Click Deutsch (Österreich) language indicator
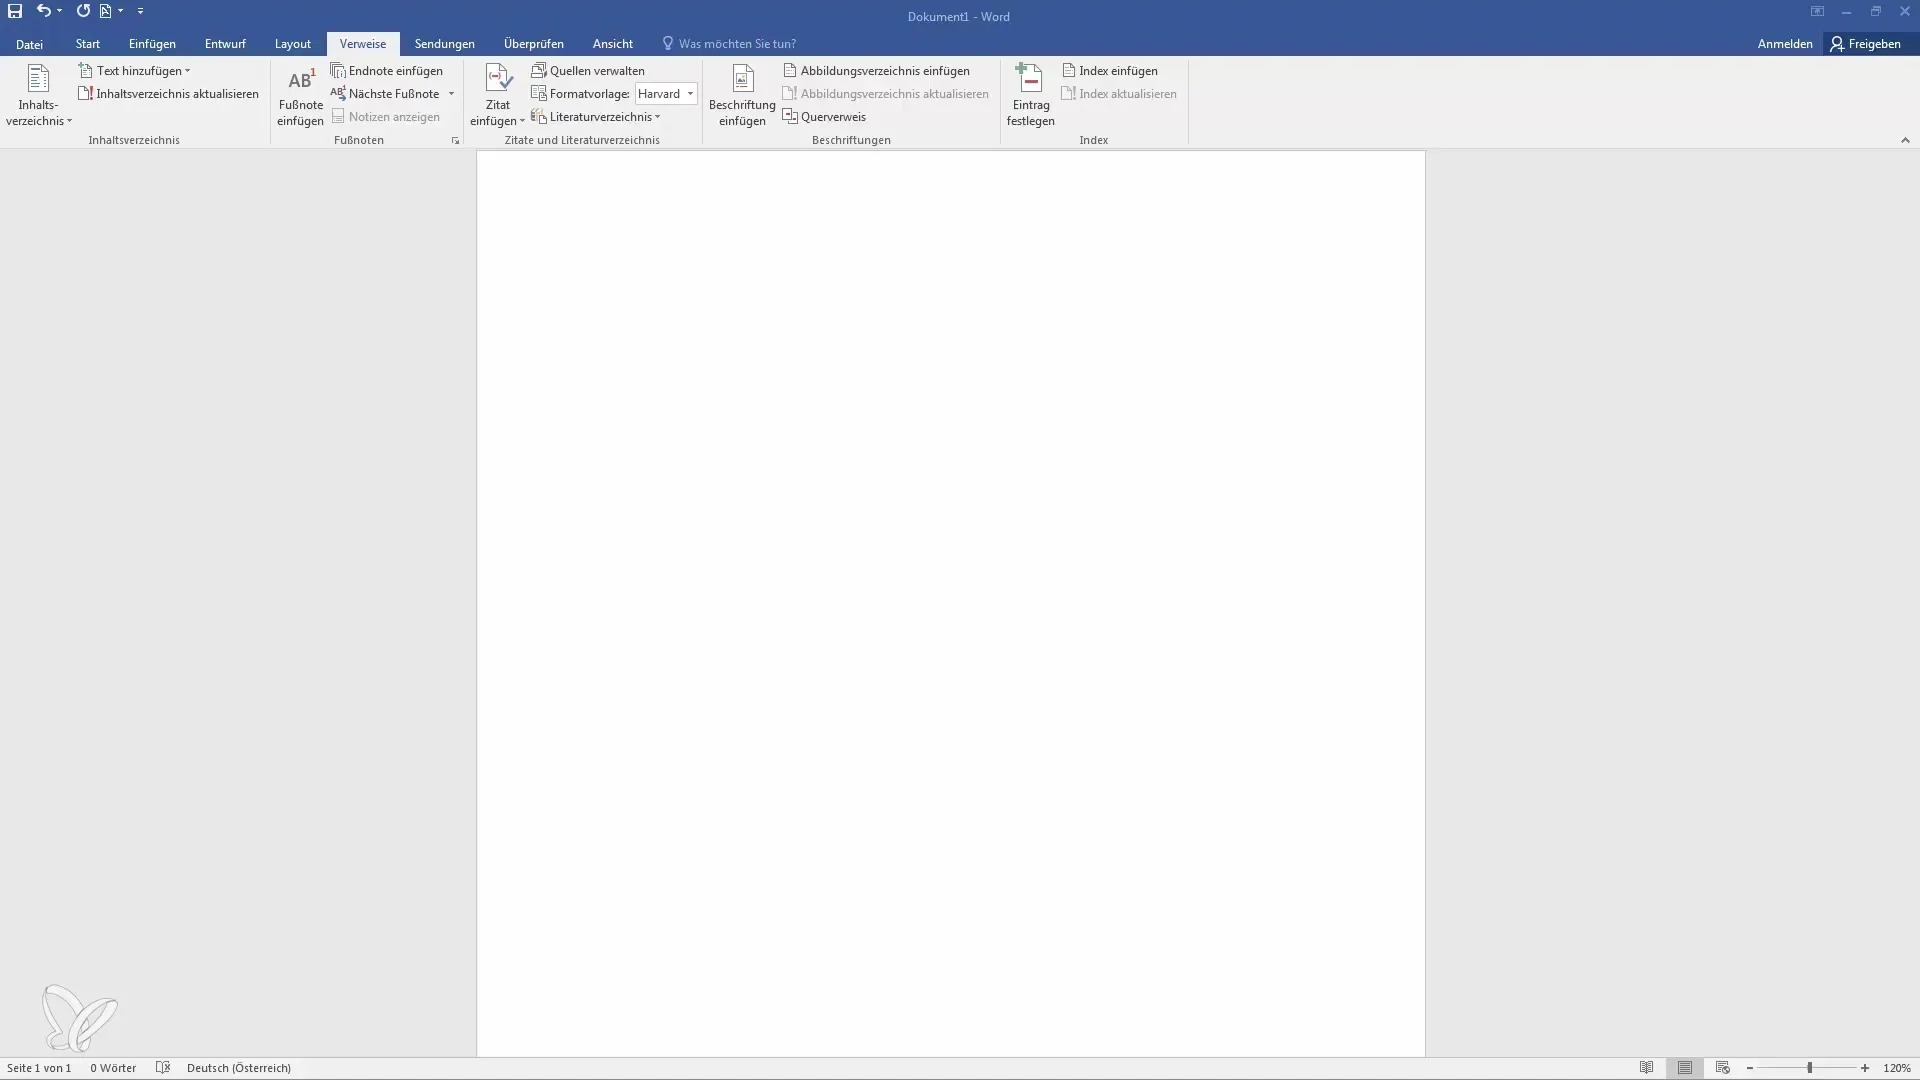Screen dimensions: 1920x1080 pyautogui.click(x=239, y=1068)
